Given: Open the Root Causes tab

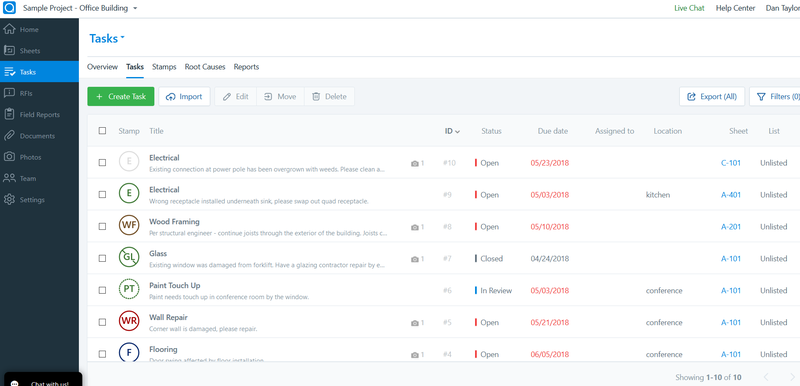Looking at the screenshot, I should tap(205, 67).
